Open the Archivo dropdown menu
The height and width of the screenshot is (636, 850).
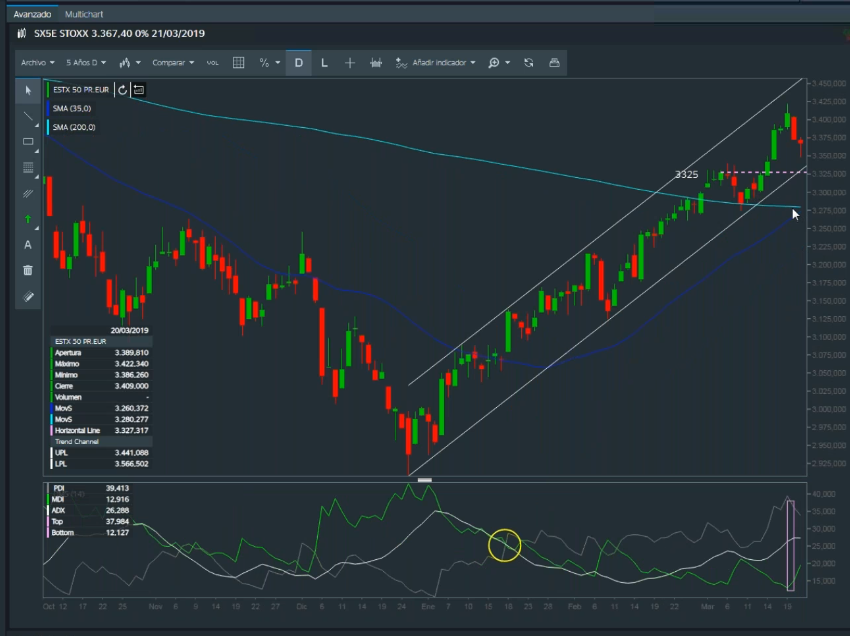click(38, 62)
